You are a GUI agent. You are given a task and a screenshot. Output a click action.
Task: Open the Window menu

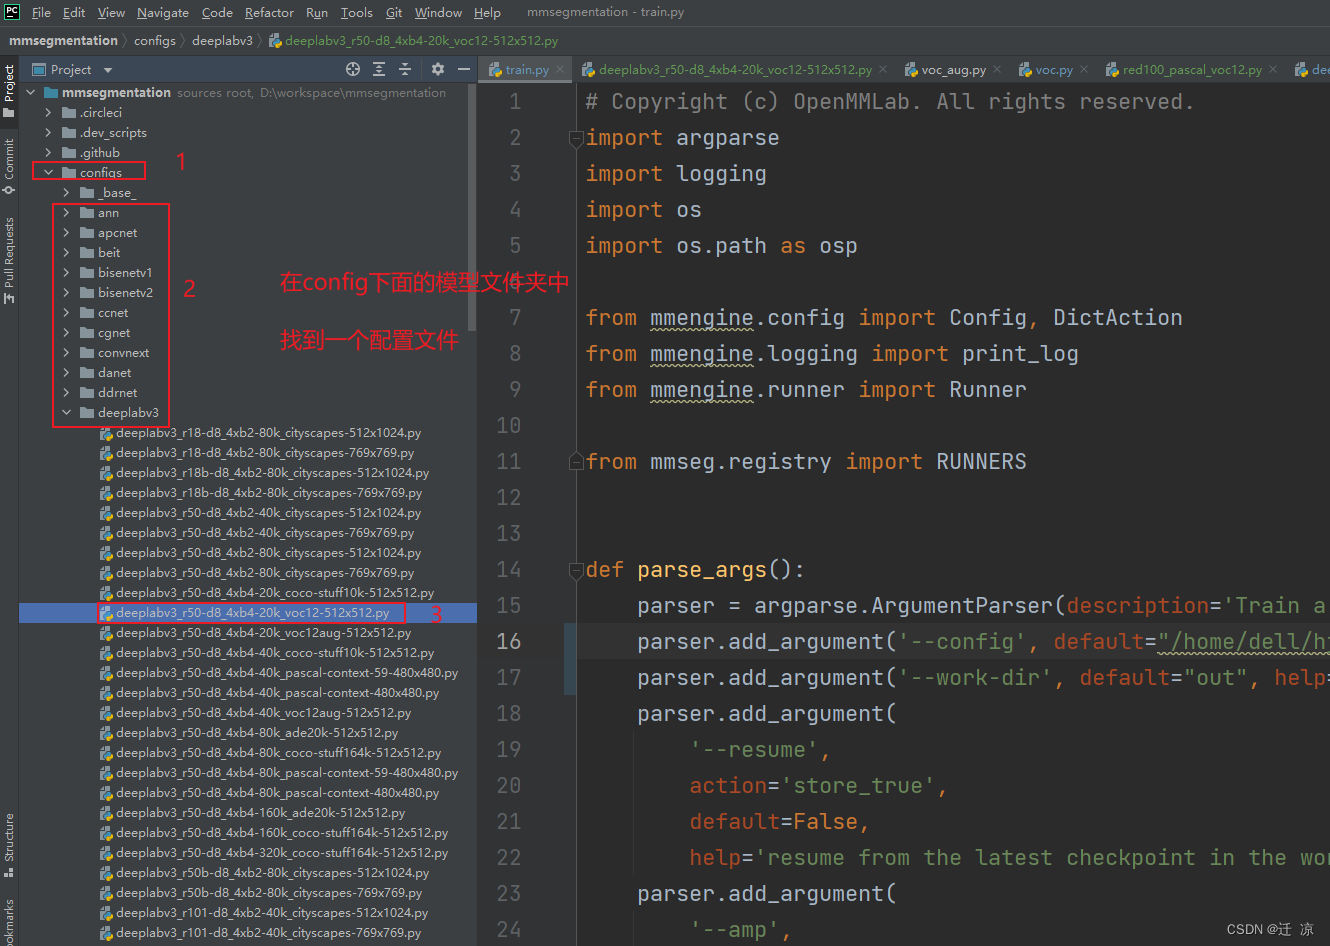(x=438, y=12)
